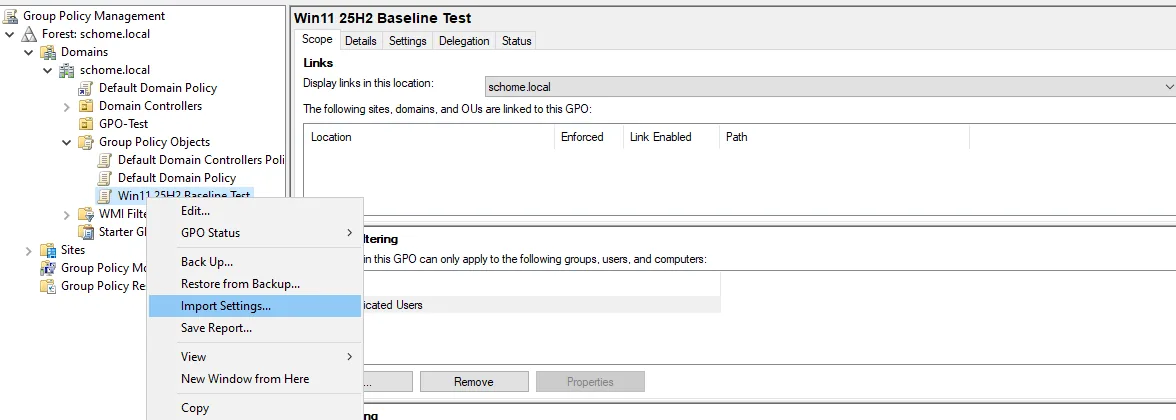Select Restore from Backup... menu entry
1176x420 pixels.
click(255, 284)
